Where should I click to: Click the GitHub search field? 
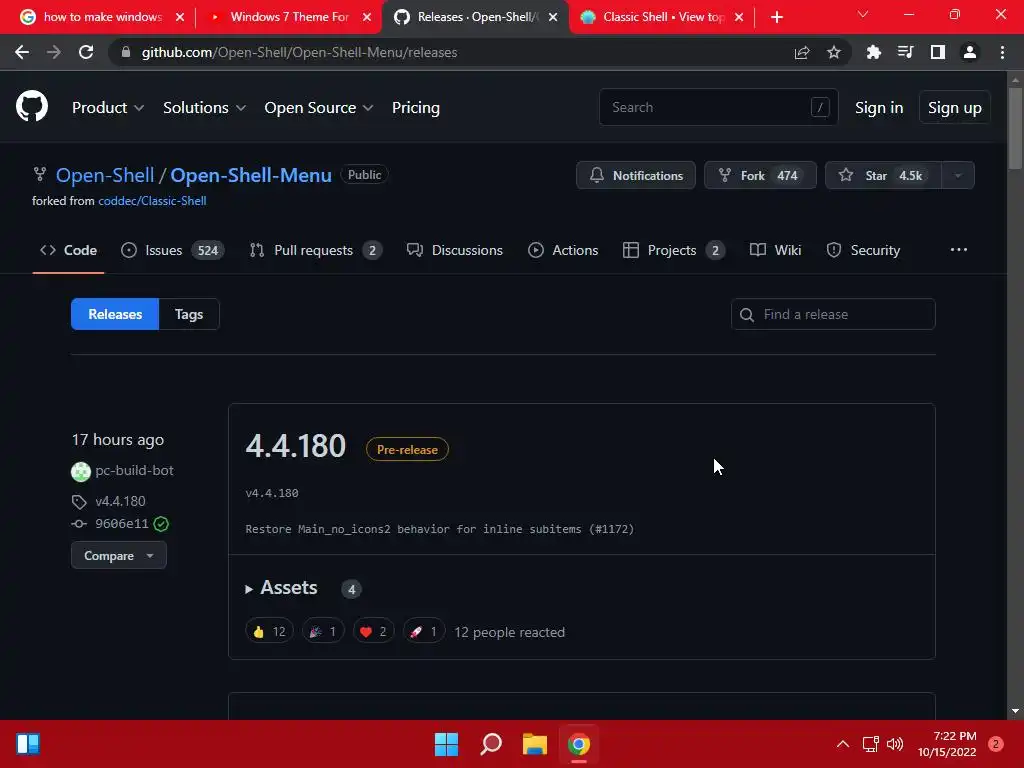[x=718, y=107]
